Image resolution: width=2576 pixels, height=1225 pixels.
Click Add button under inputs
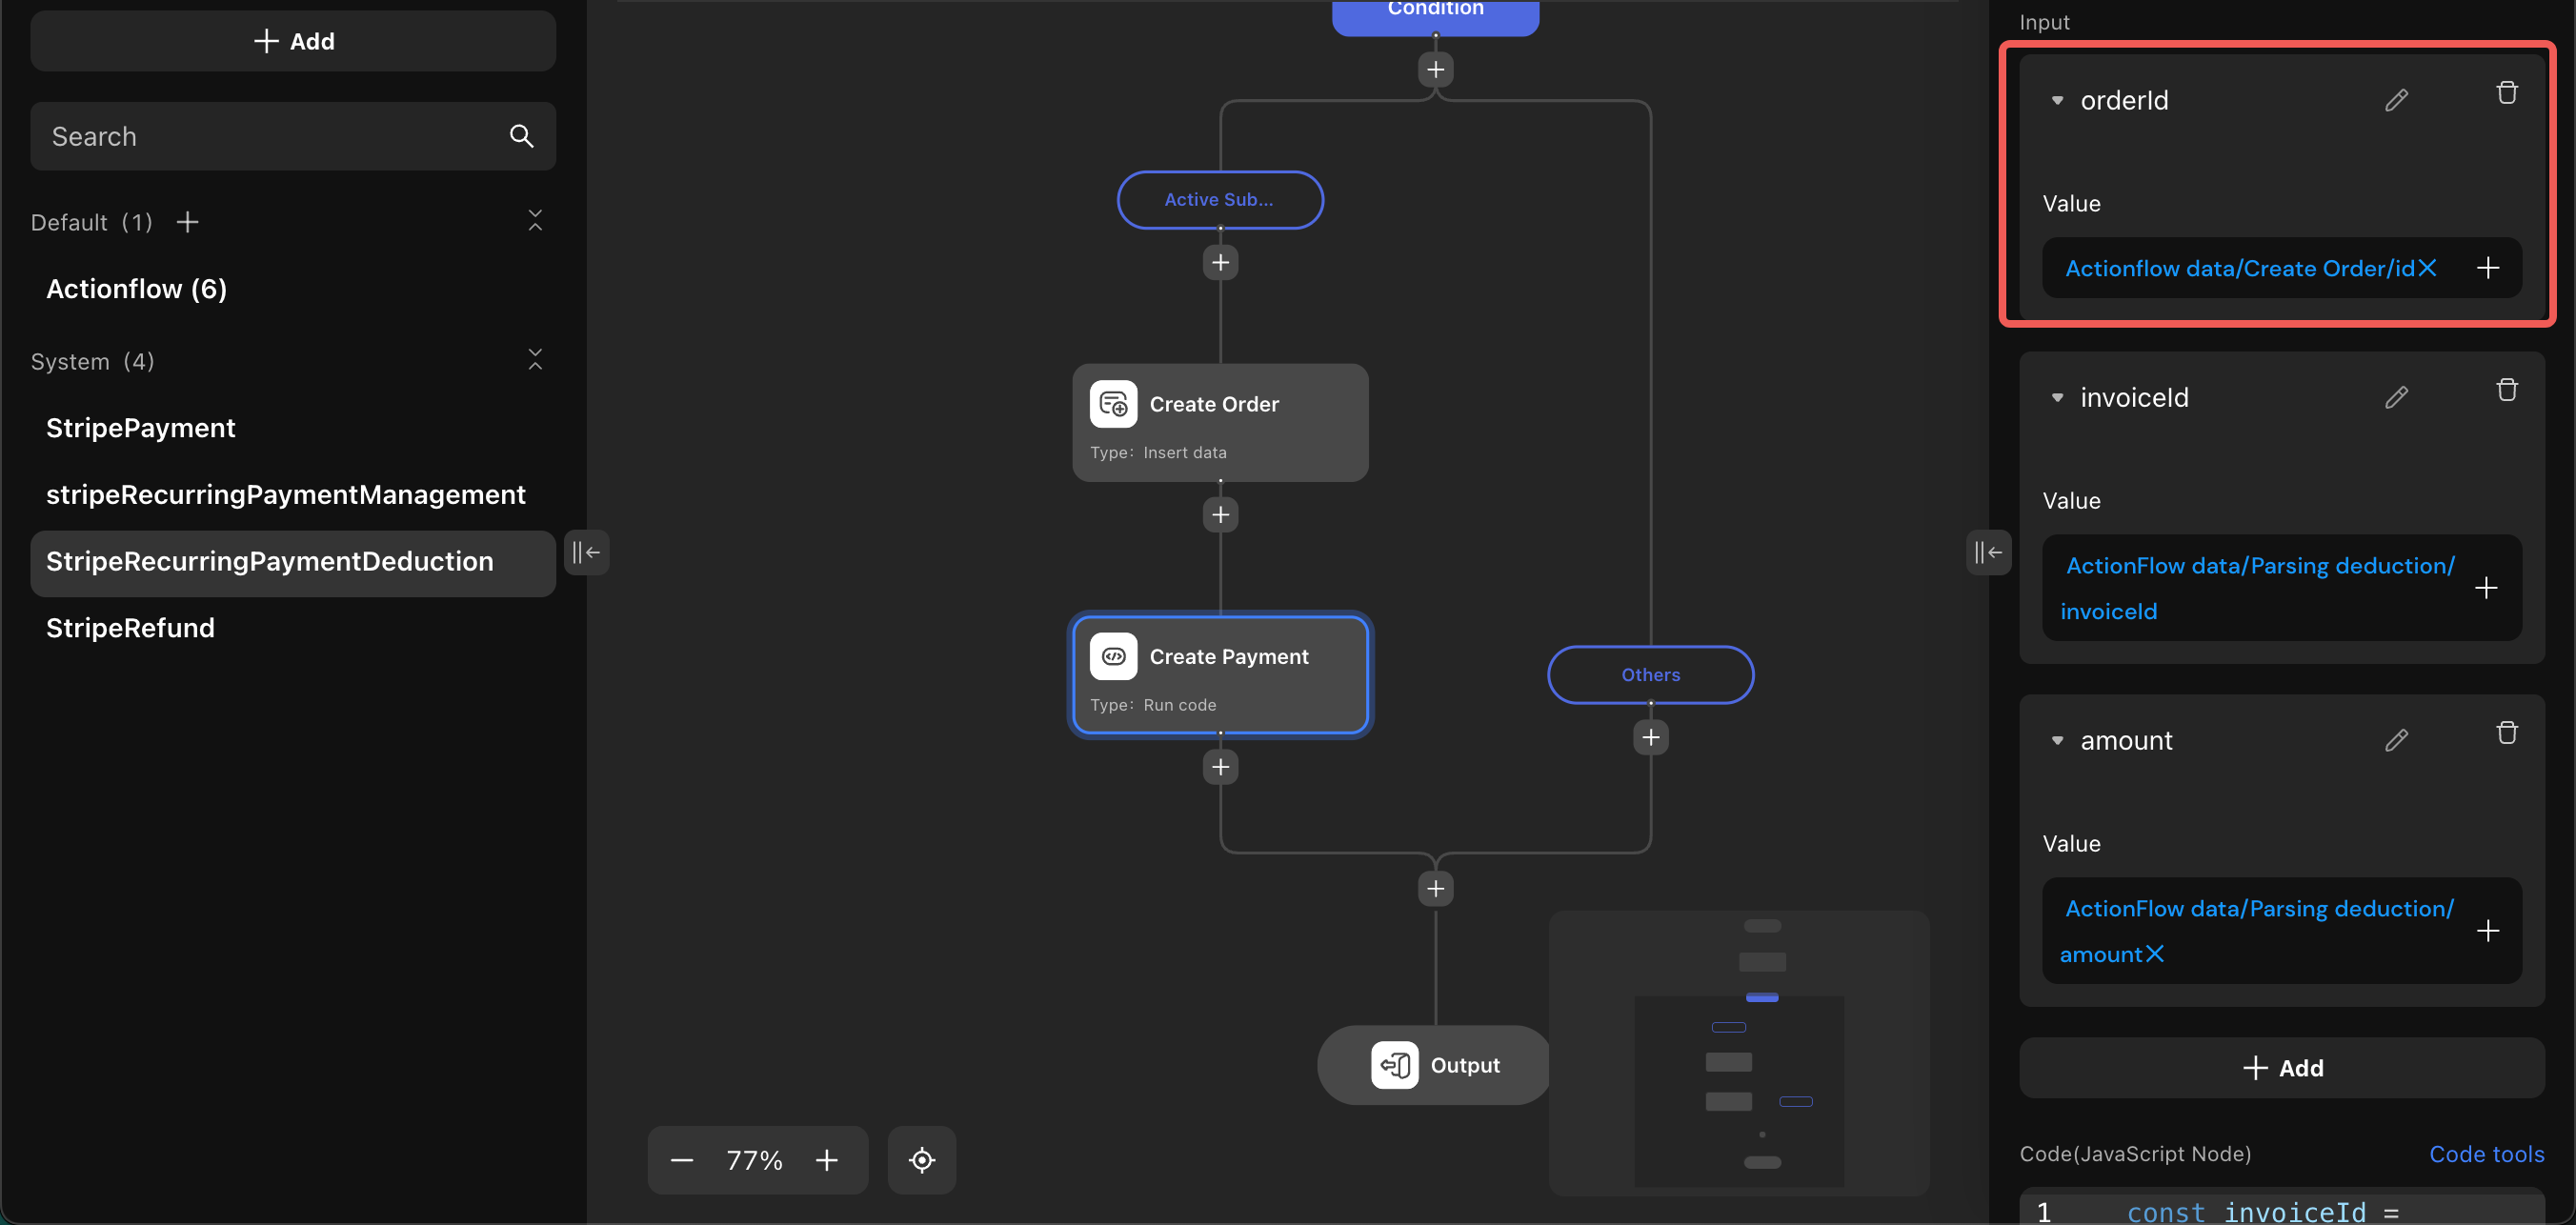(2281, 1068)
